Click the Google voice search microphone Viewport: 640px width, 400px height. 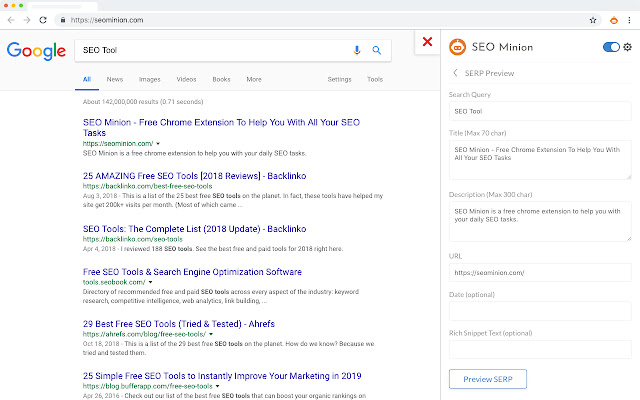(357, 49)
